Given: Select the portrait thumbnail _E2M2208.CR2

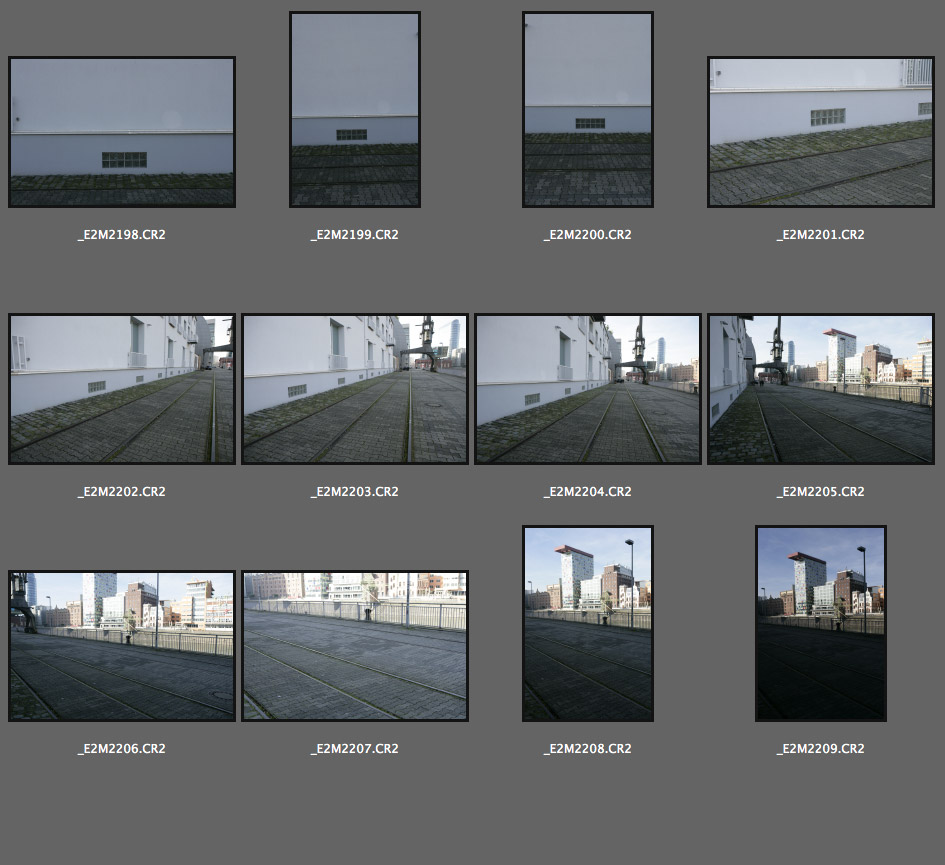Looking at the screenshot, I should pos(588,624).
